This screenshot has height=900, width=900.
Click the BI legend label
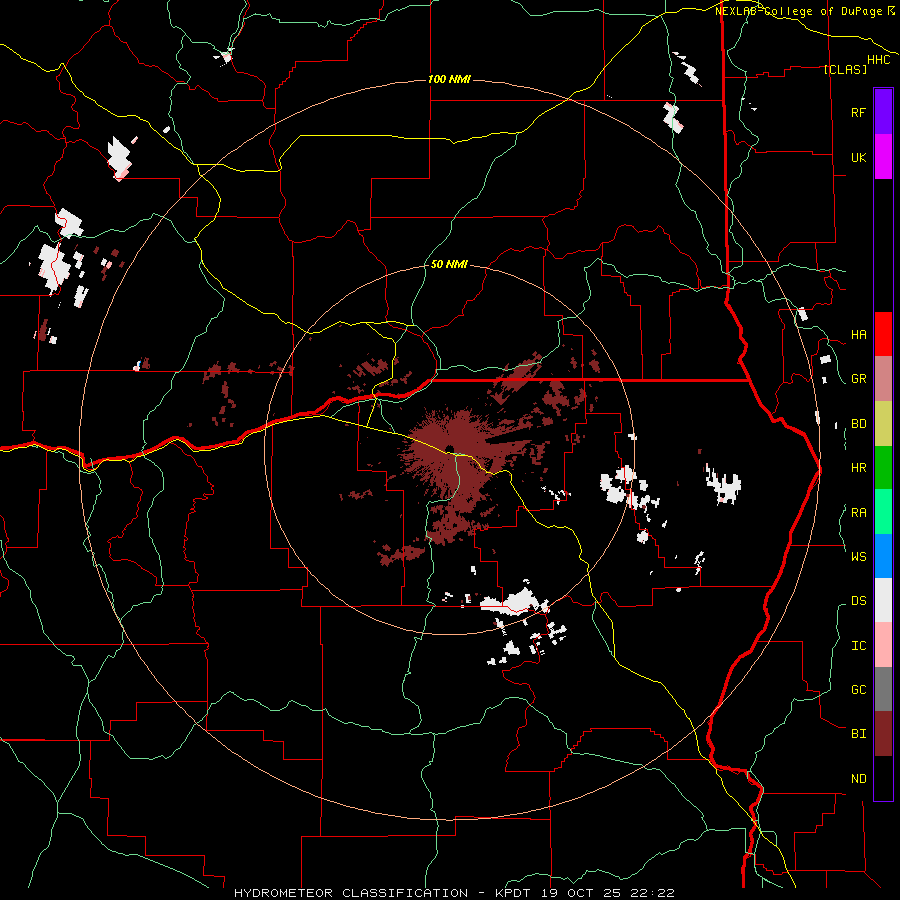[x=858, y=734]
